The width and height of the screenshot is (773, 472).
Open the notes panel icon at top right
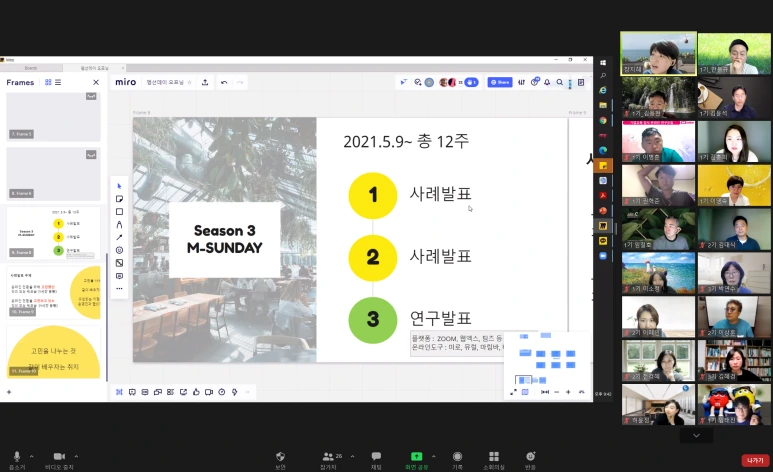(581, 82)
